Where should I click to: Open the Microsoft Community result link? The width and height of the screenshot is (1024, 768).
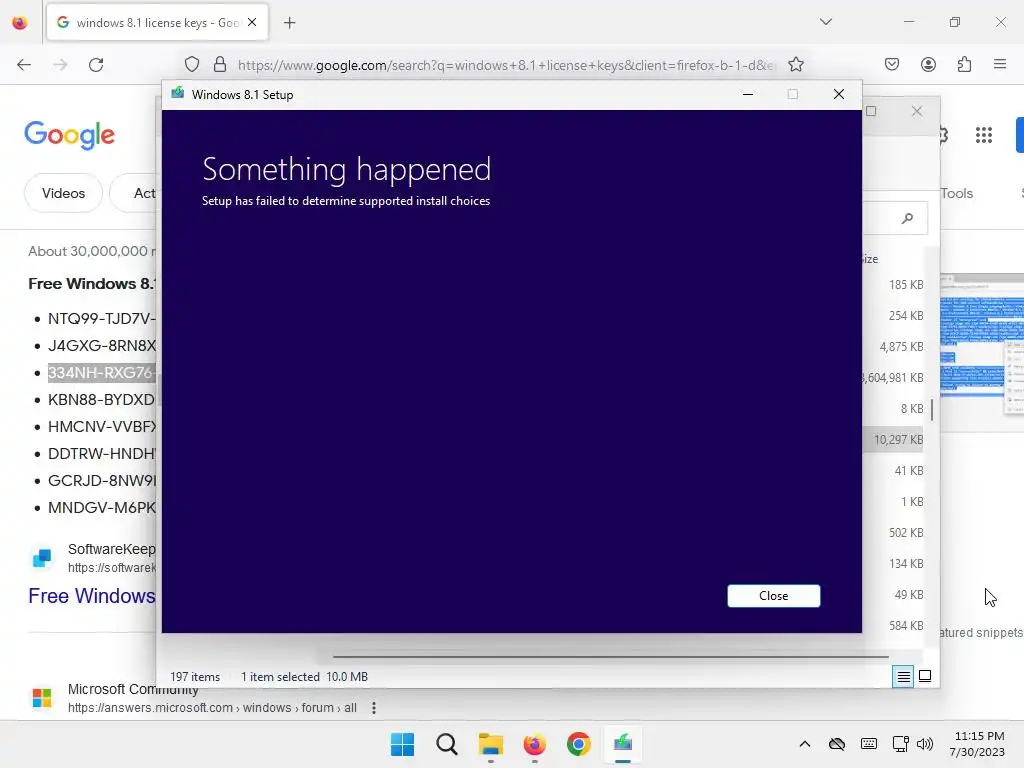coord(133,690)
